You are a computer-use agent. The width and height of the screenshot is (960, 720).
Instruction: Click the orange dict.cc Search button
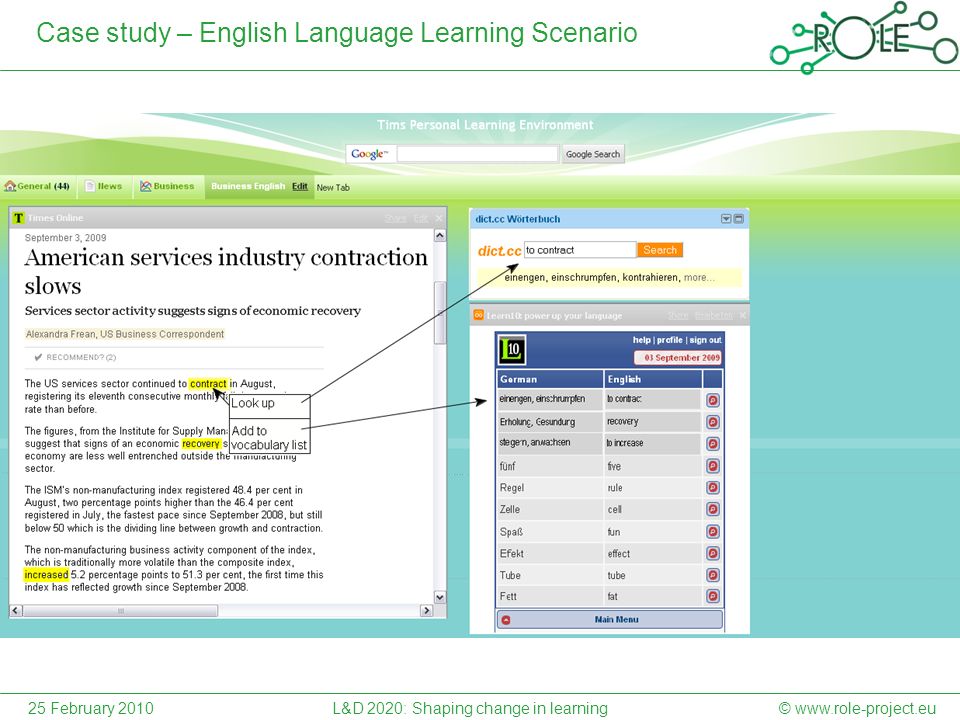click(659, 250)
